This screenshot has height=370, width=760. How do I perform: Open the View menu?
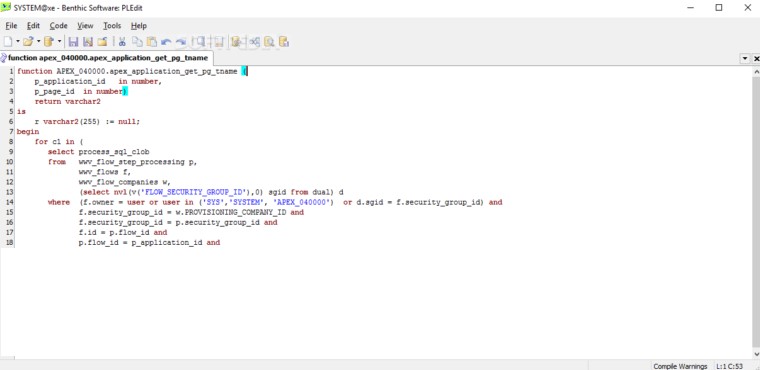tap(85, 26)
